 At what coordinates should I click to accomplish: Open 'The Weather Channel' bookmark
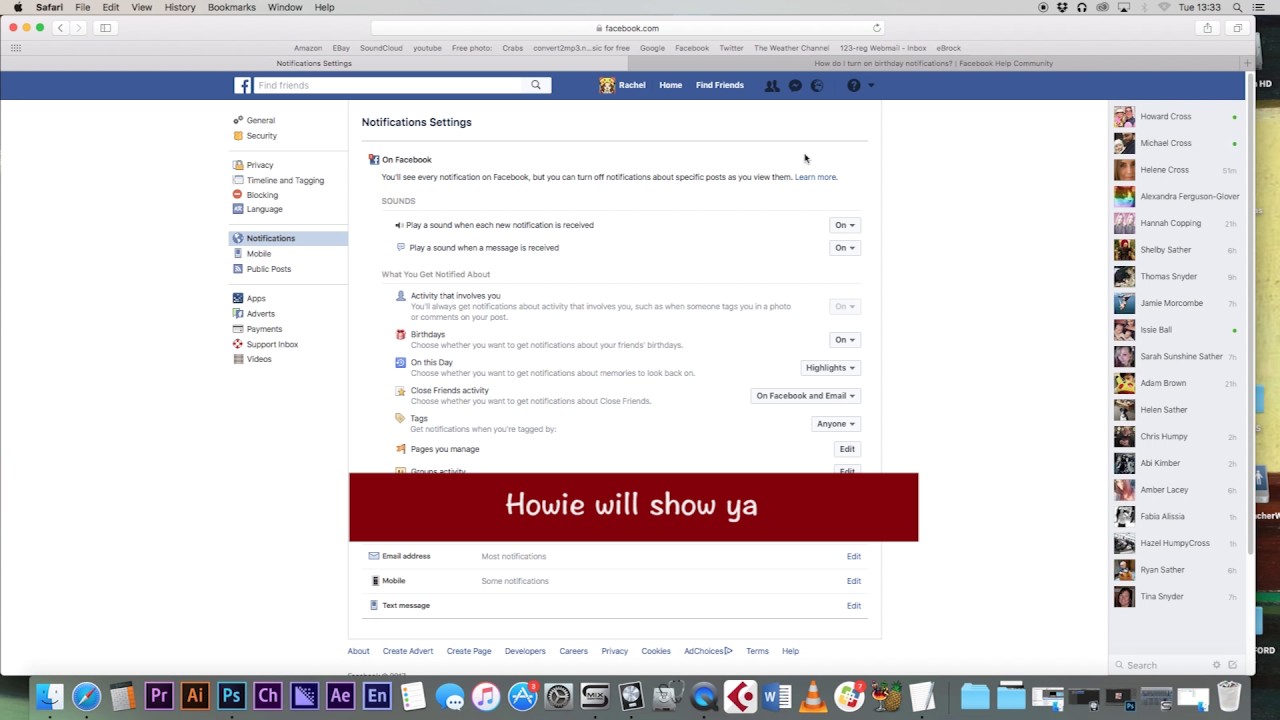[x=792, y=48]
